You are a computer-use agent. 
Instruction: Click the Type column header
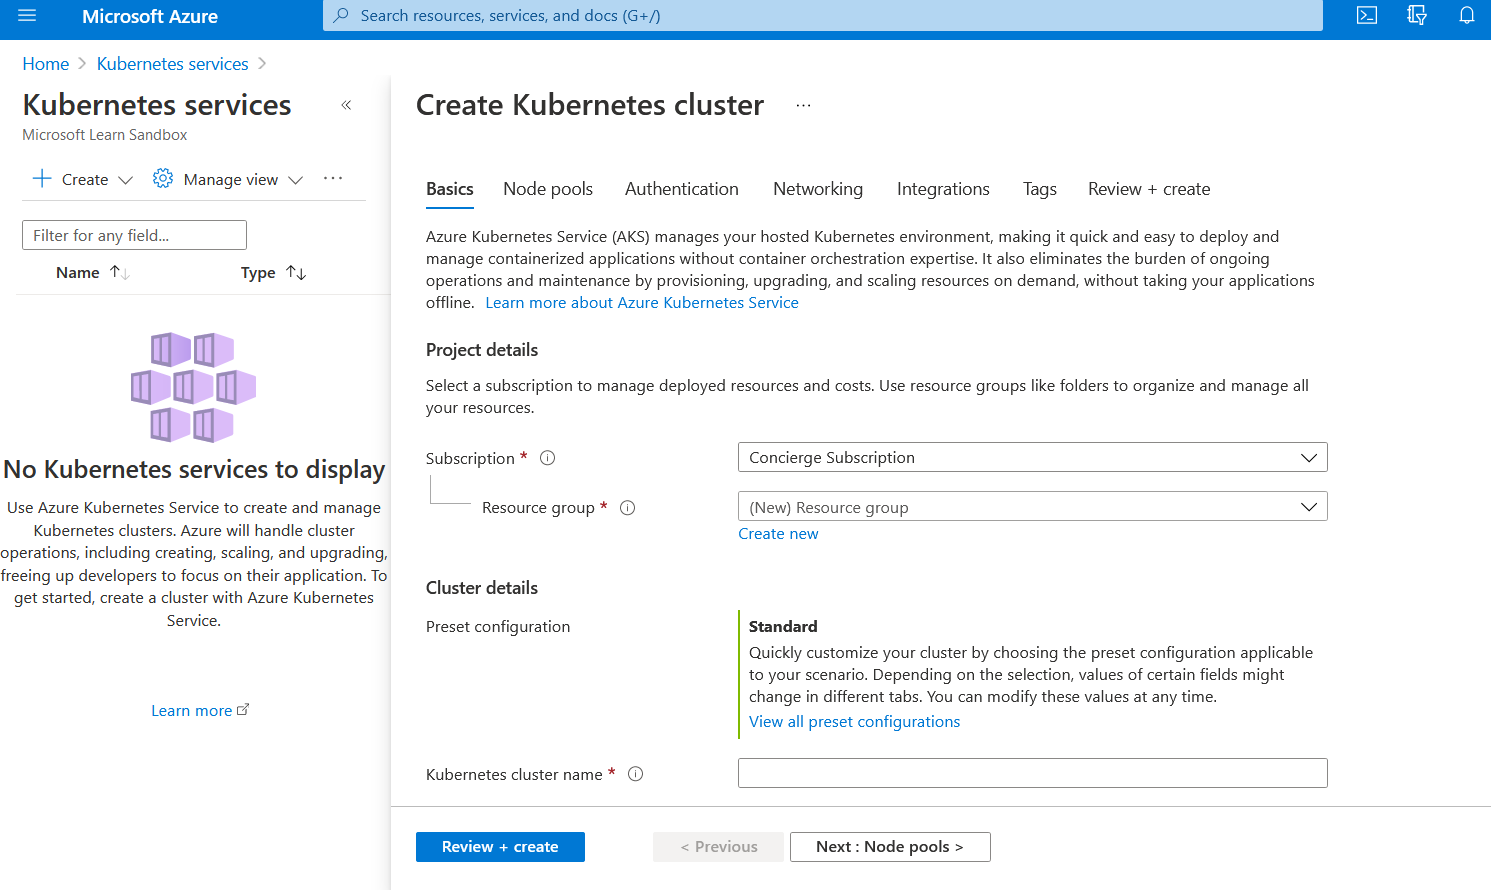[x=258, y=272]
